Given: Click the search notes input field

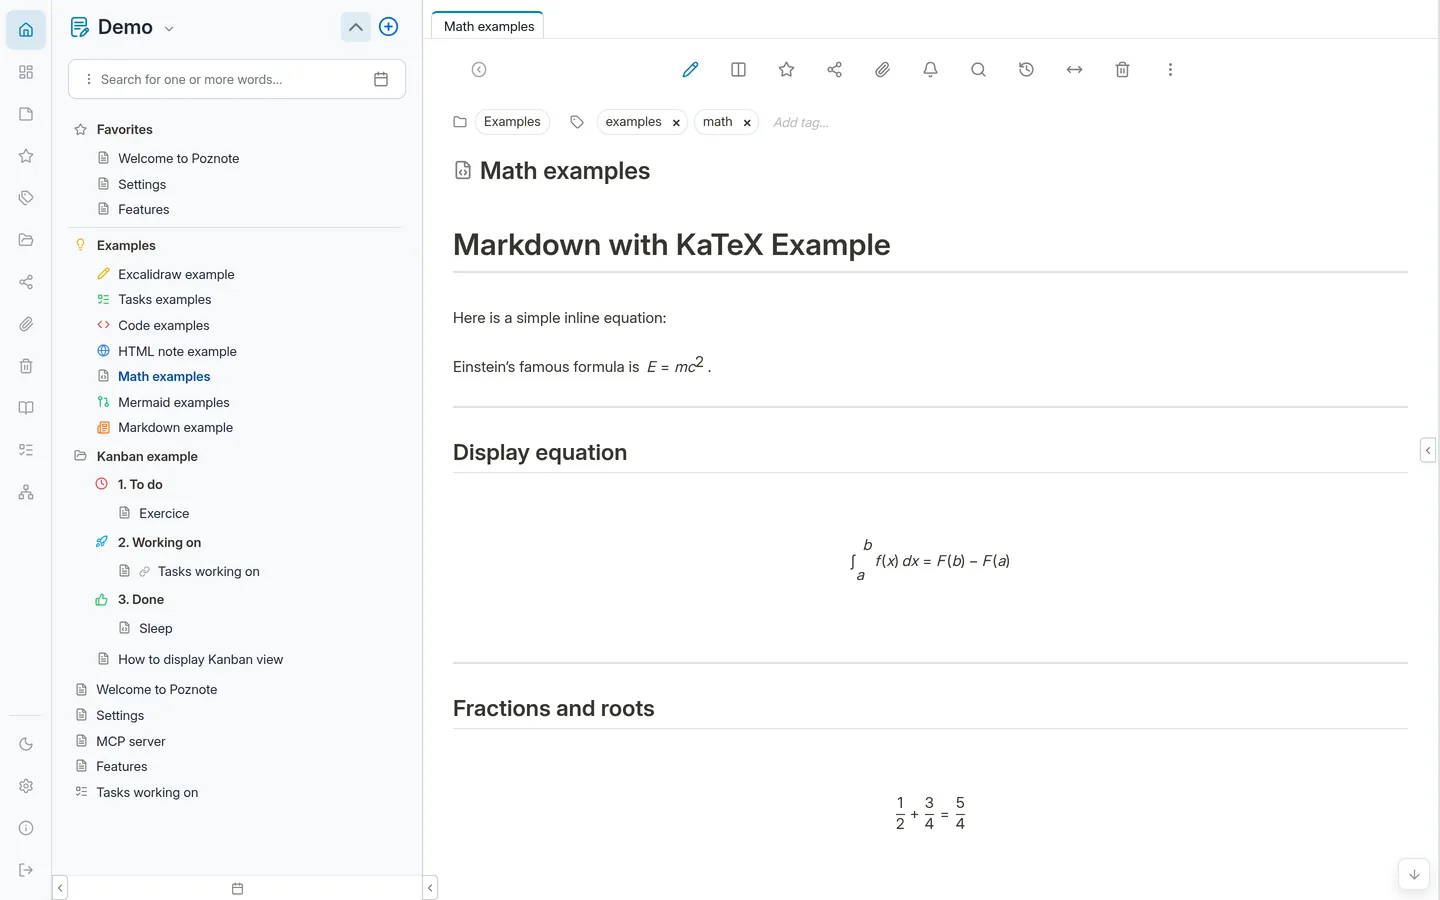Looking at the screenshot, I should 230,79.
